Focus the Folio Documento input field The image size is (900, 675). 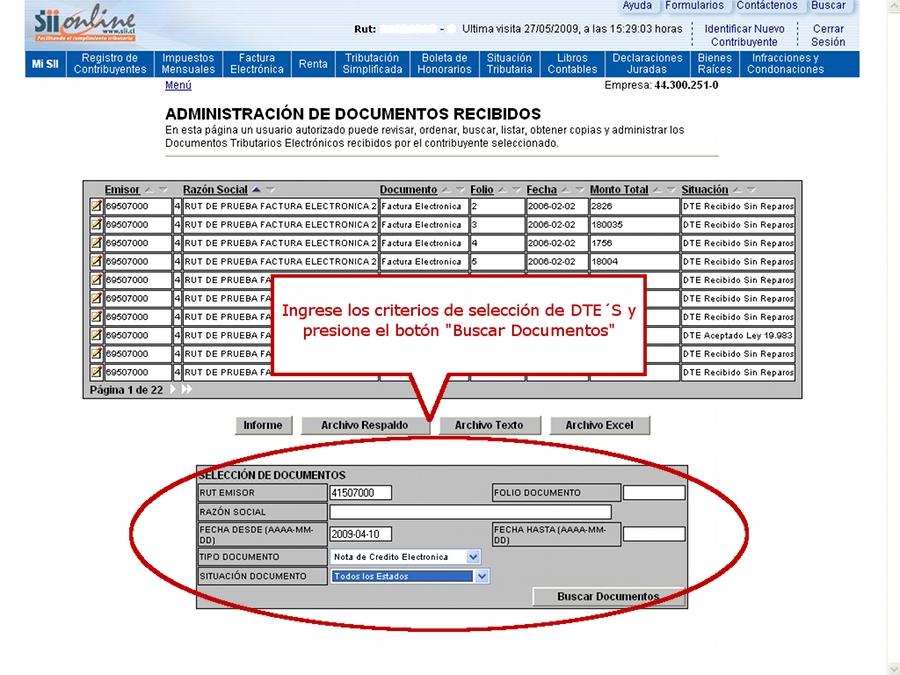coord(654,492)
